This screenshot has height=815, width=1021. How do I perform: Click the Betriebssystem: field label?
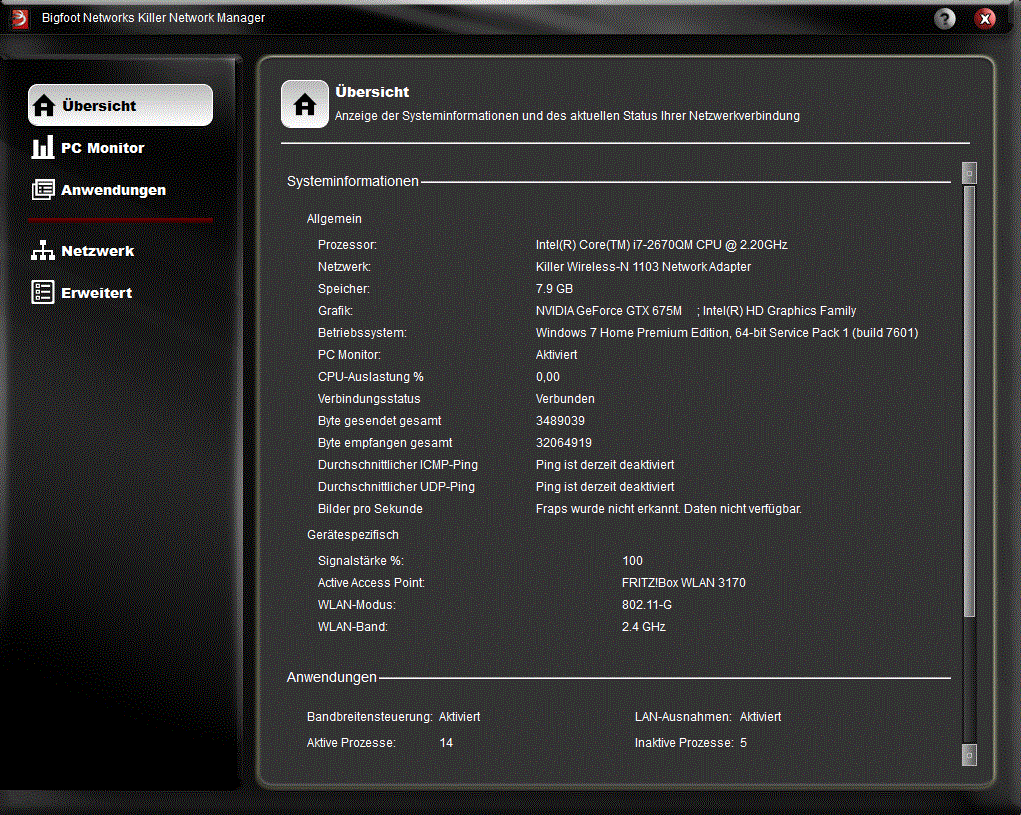(362, 333)
